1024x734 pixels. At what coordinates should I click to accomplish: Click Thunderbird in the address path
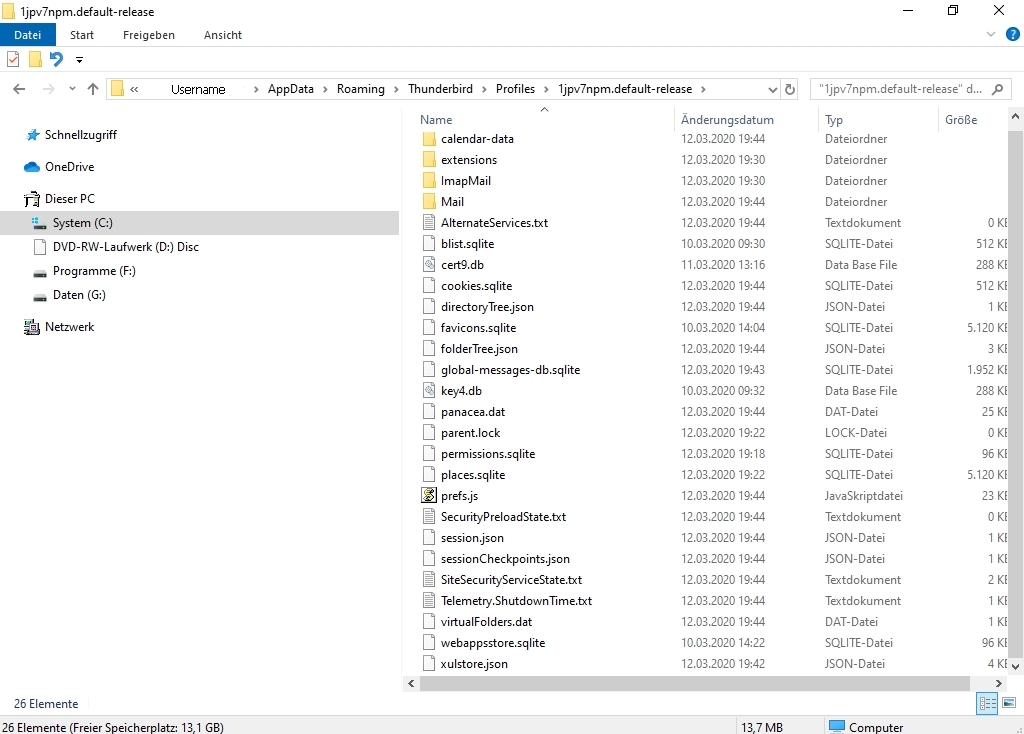(x=440, y=89)
